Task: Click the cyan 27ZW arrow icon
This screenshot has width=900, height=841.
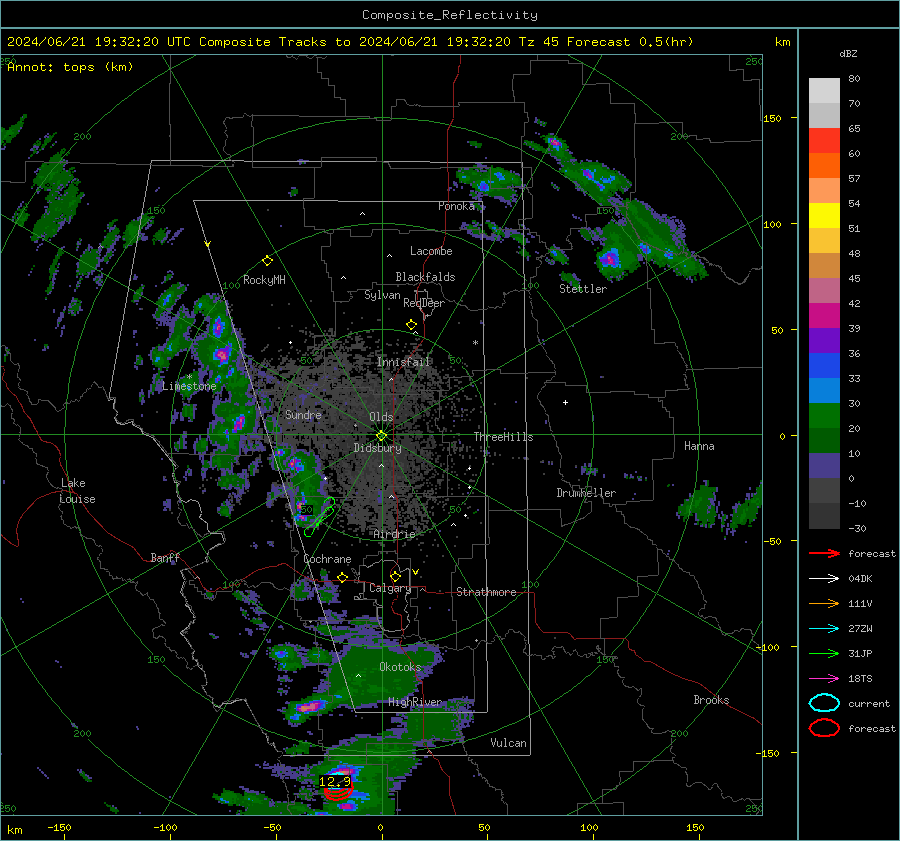Action: click(x=824, y=629)
